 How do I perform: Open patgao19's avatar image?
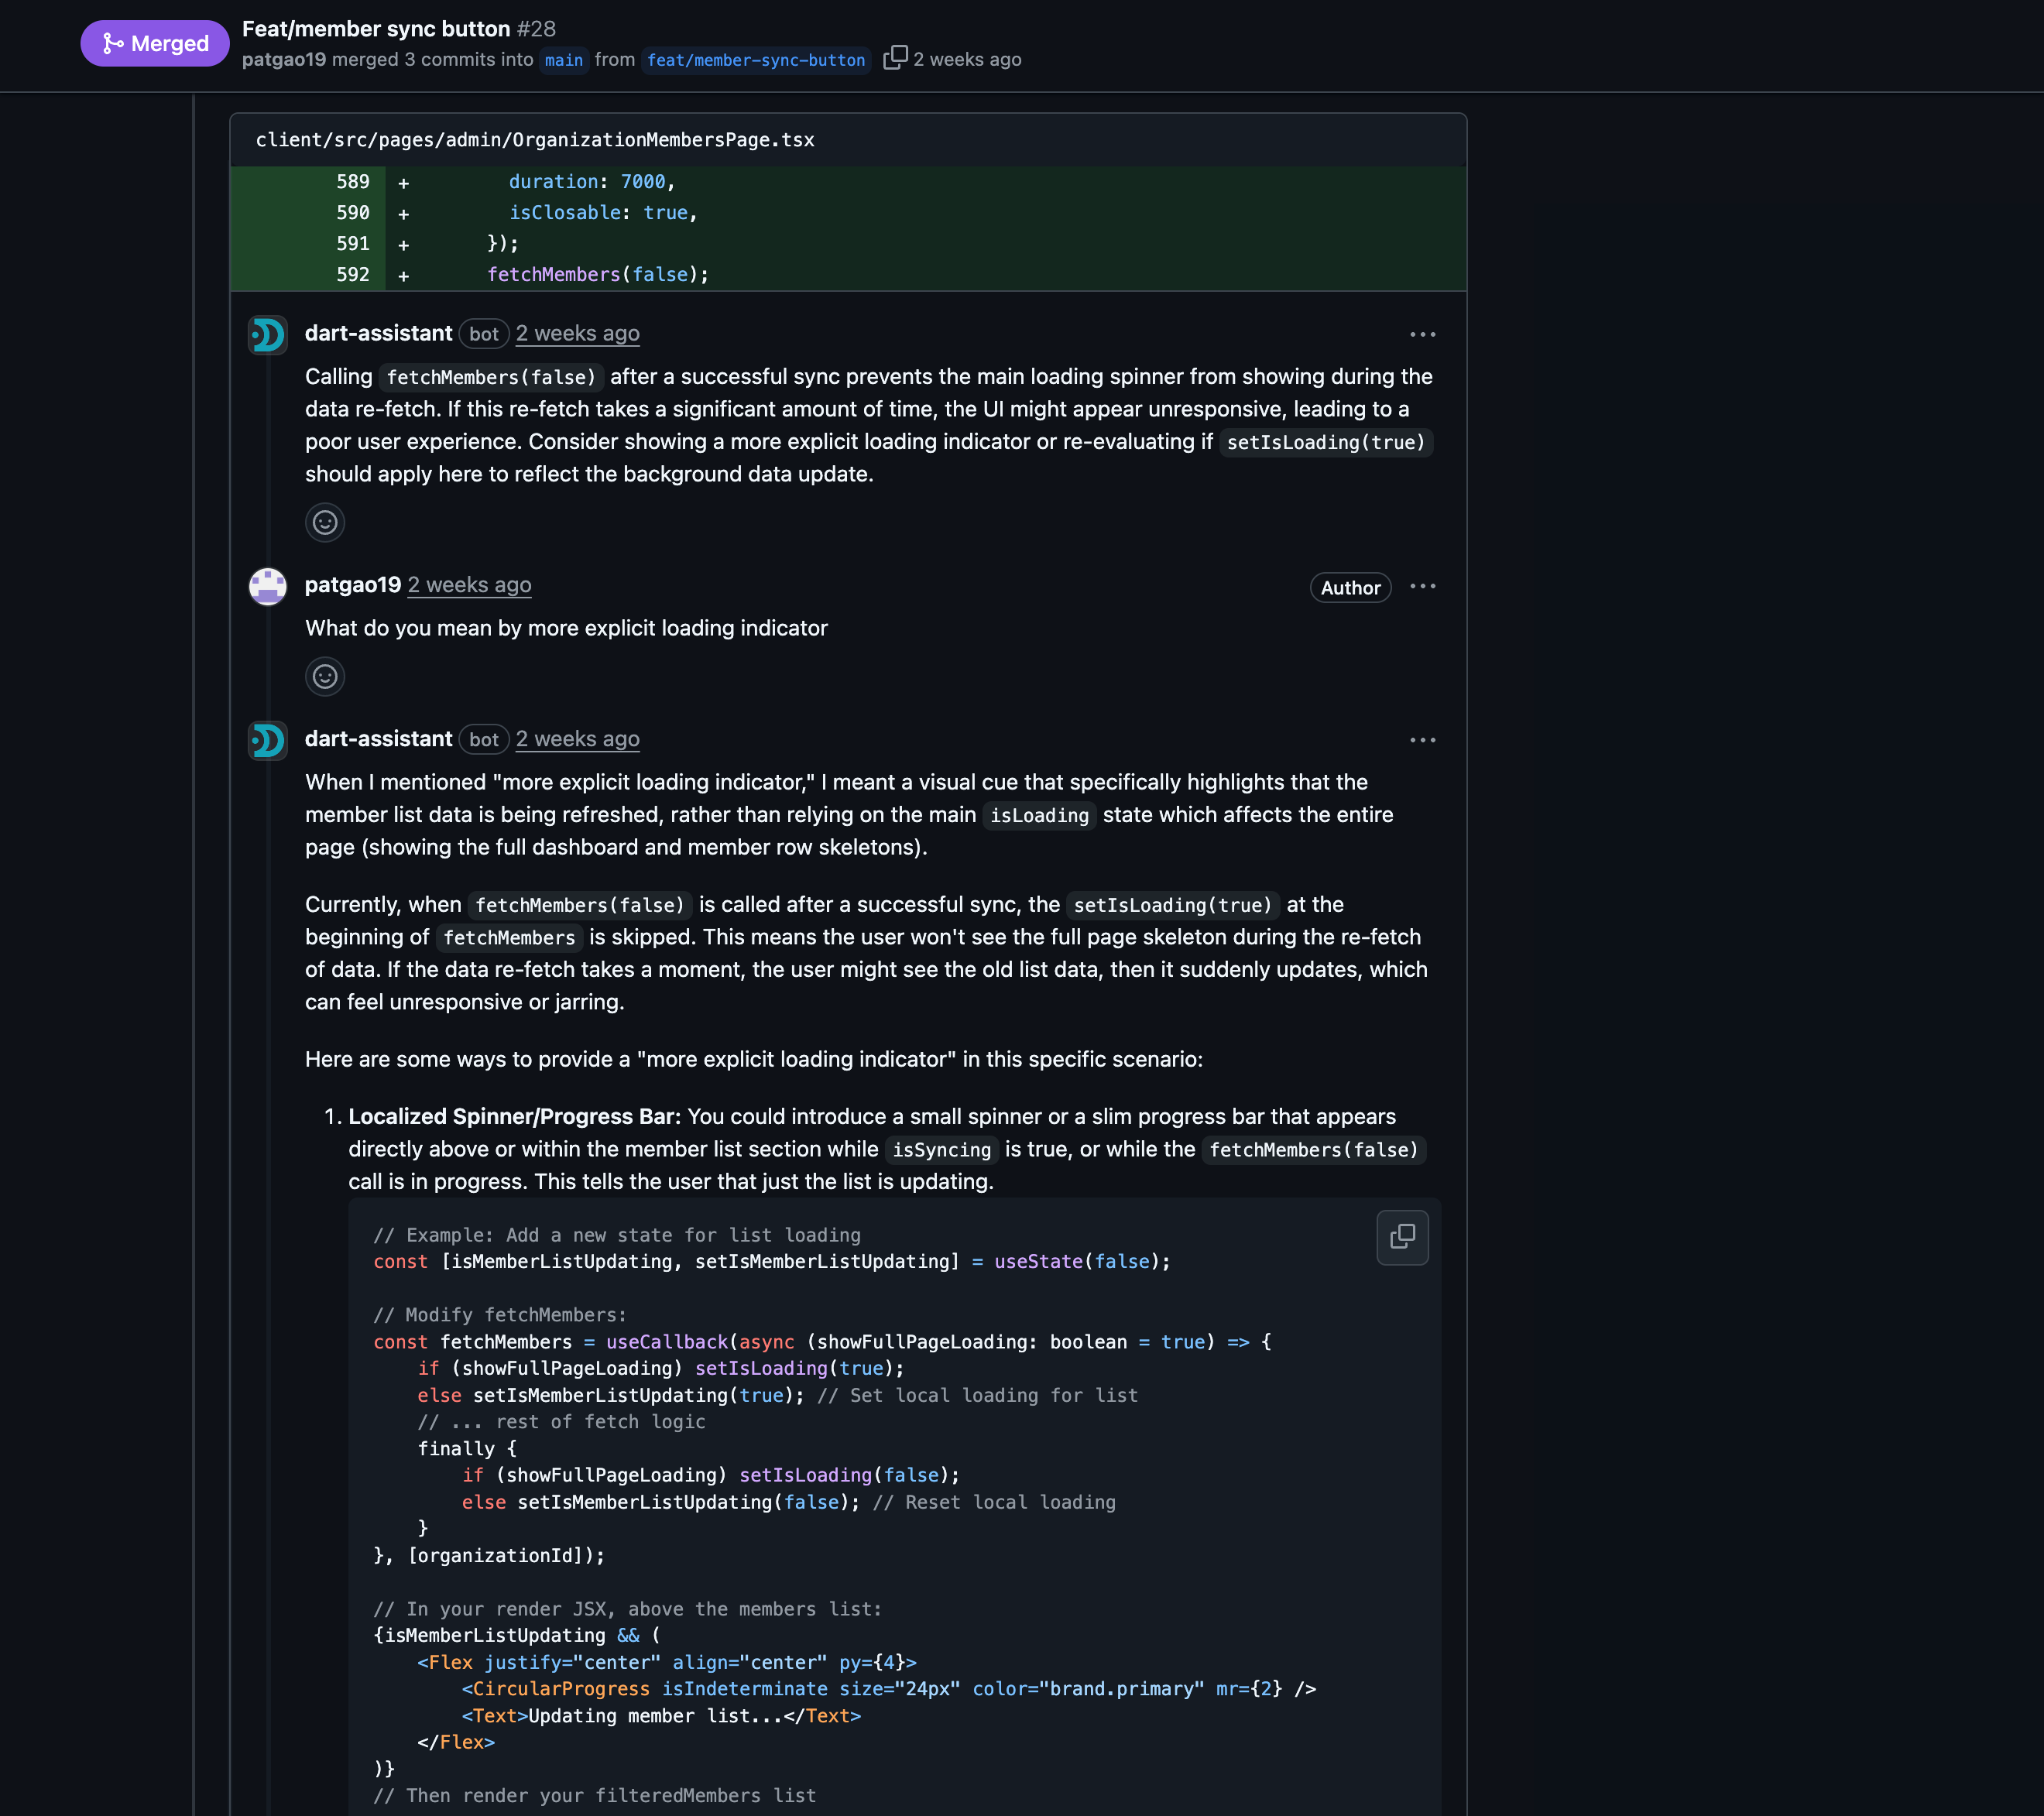[267, 587]
